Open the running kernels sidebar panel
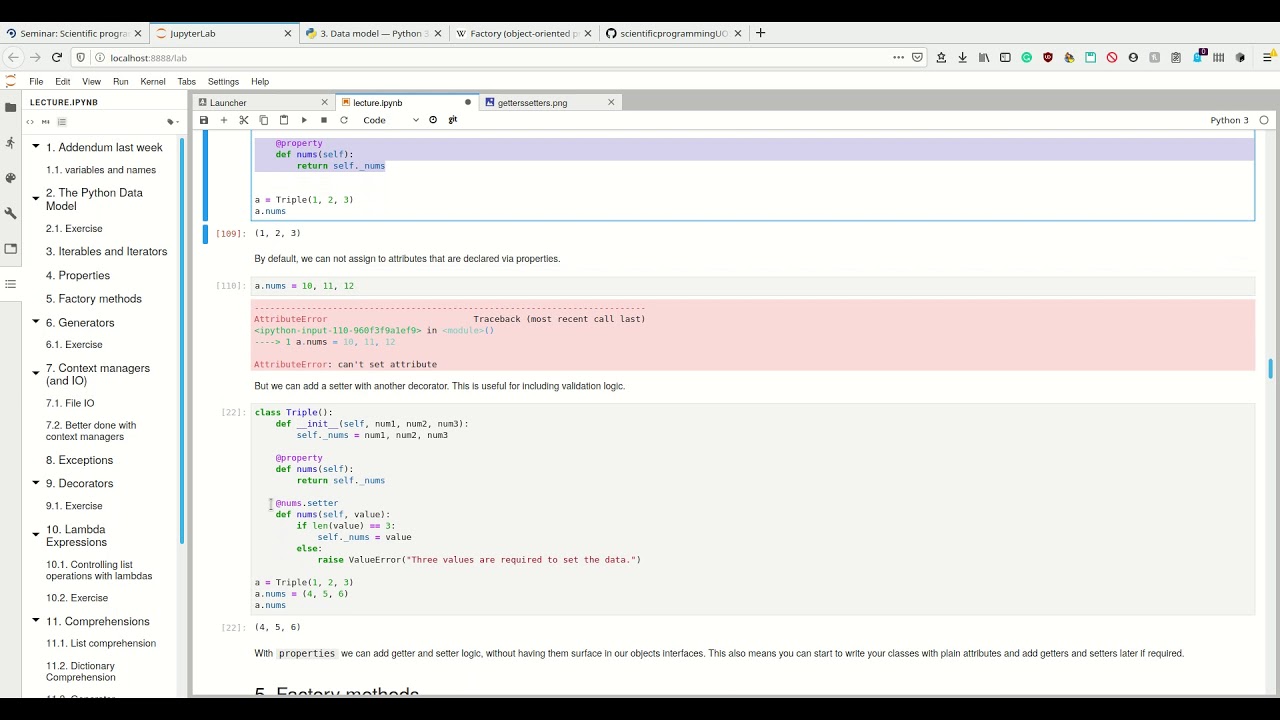The width and height of the screenshot is (1280, 720). (10, 143)
